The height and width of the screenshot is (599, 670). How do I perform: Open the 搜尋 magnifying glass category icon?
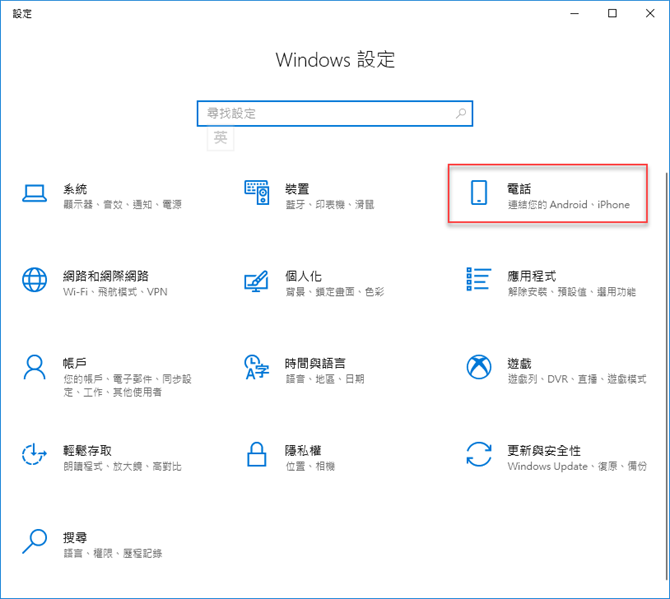[34, 541]
